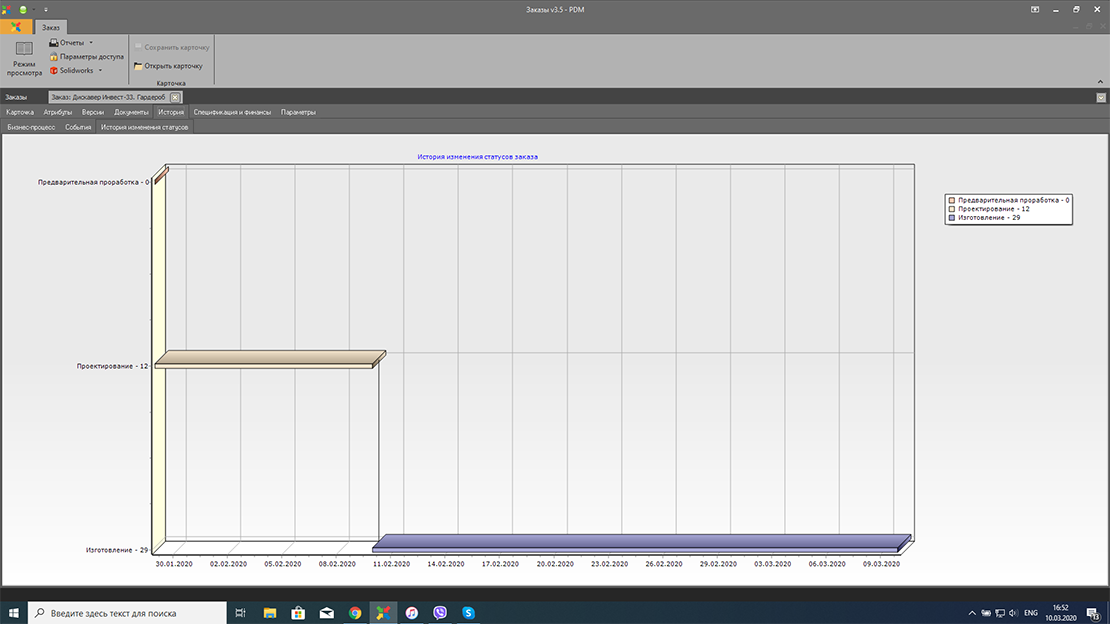Open File Explorer from the taskbar
1110x624 pixels.
tap(270, 613)
